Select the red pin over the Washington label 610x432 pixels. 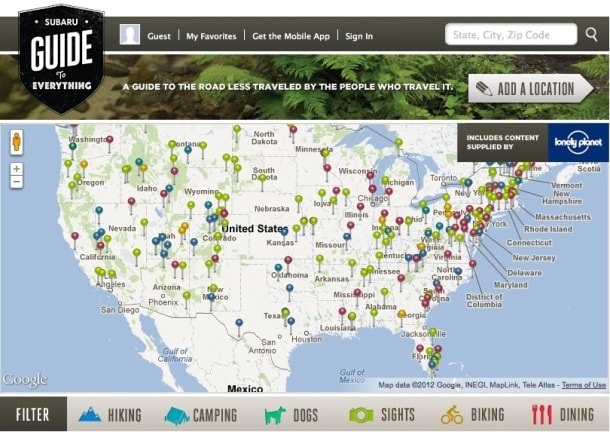tap(110, 139)
